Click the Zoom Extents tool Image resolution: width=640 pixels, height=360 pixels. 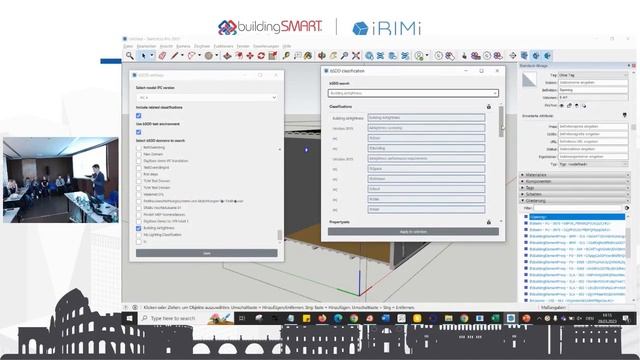356,56
